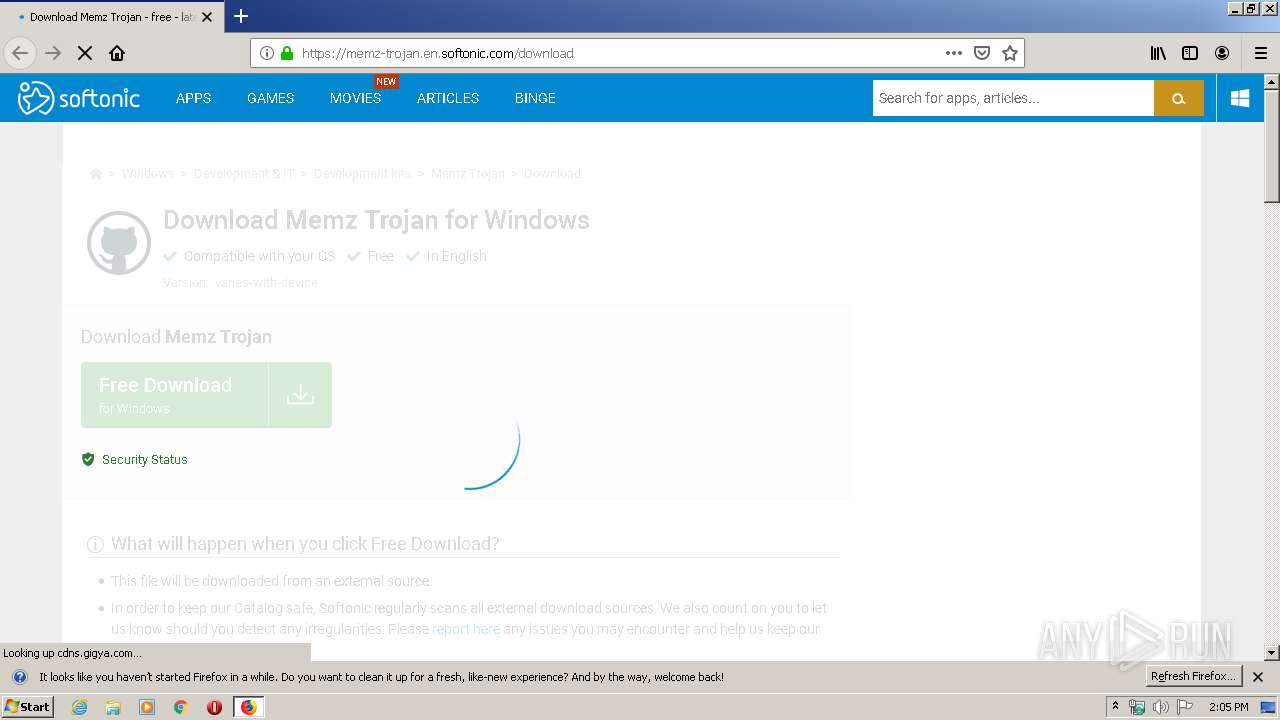Image resolution: width=1280 pixels, height=720 pixels.
Task: Click the Softonic logo
Action: (79, 98)
